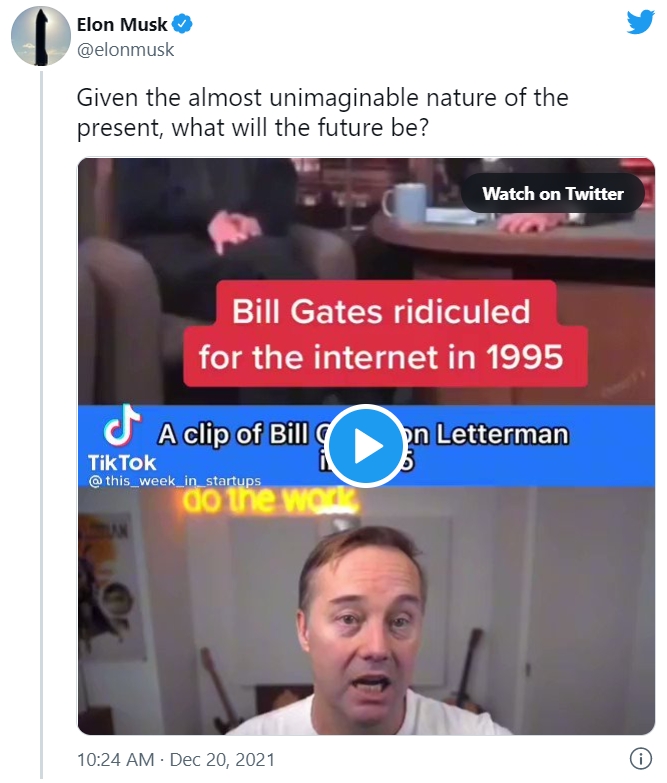Click the Dec 20, 2021 date

tap(222, 760)
